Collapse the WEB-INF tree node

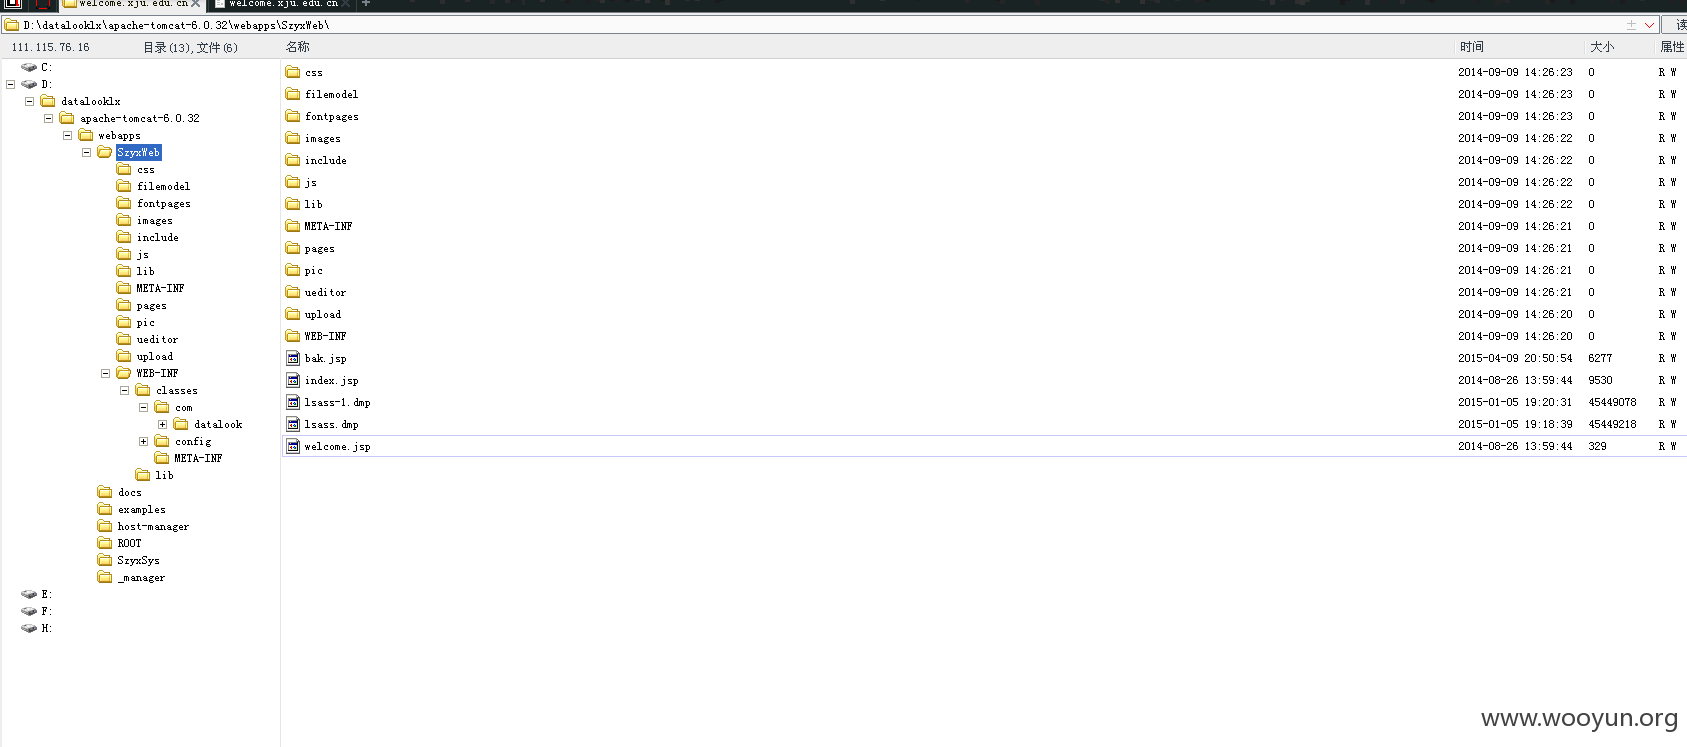coord(105,373)
